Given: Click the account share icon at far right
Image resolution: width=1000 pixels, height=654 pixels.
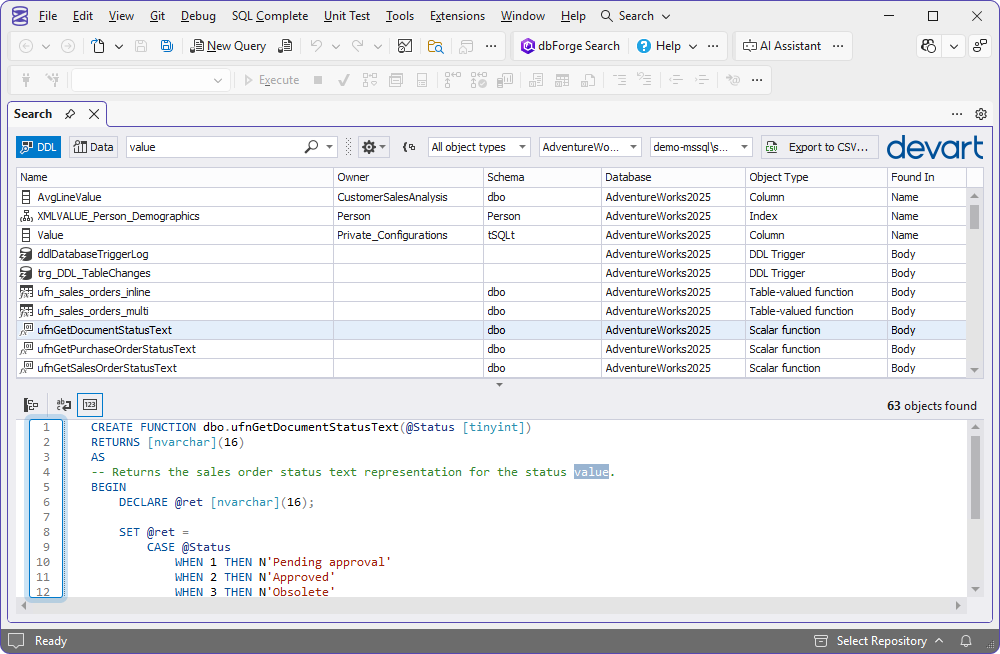Looking at the screenshot, I should [x=980, y=46].
